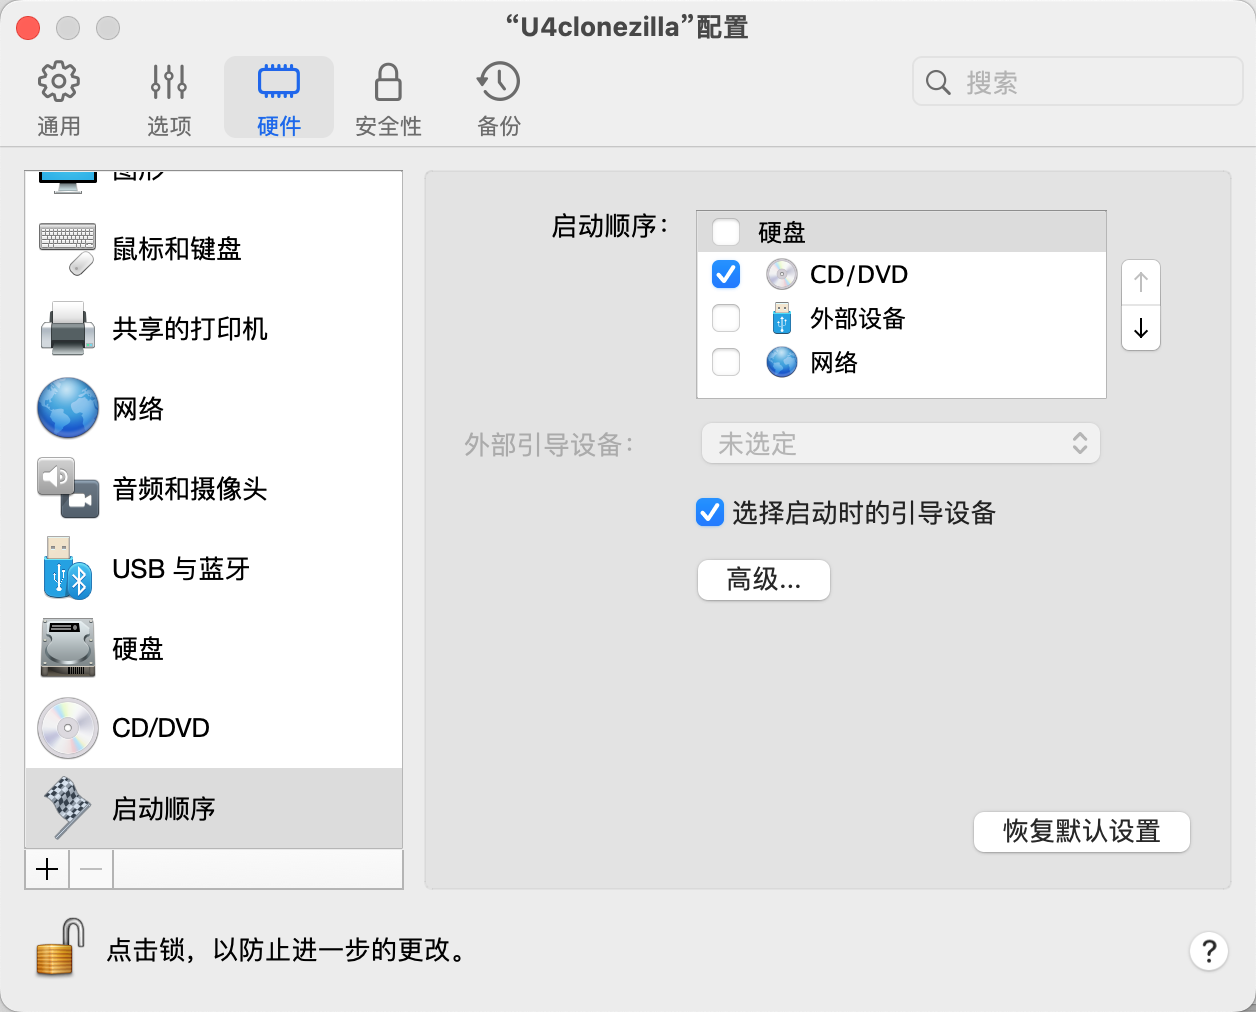Move boot item down with arrow
The image size is (1256, 1012).
(x=1141, y=328)
